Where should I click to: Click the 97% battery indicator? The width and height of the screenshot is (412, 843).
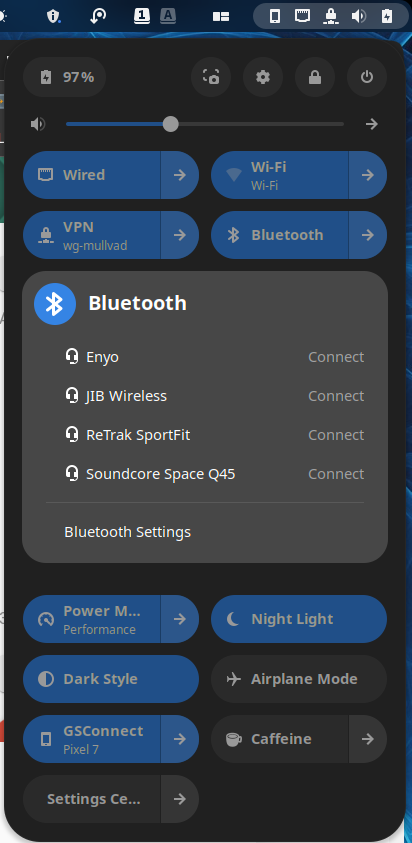point(65,77)
